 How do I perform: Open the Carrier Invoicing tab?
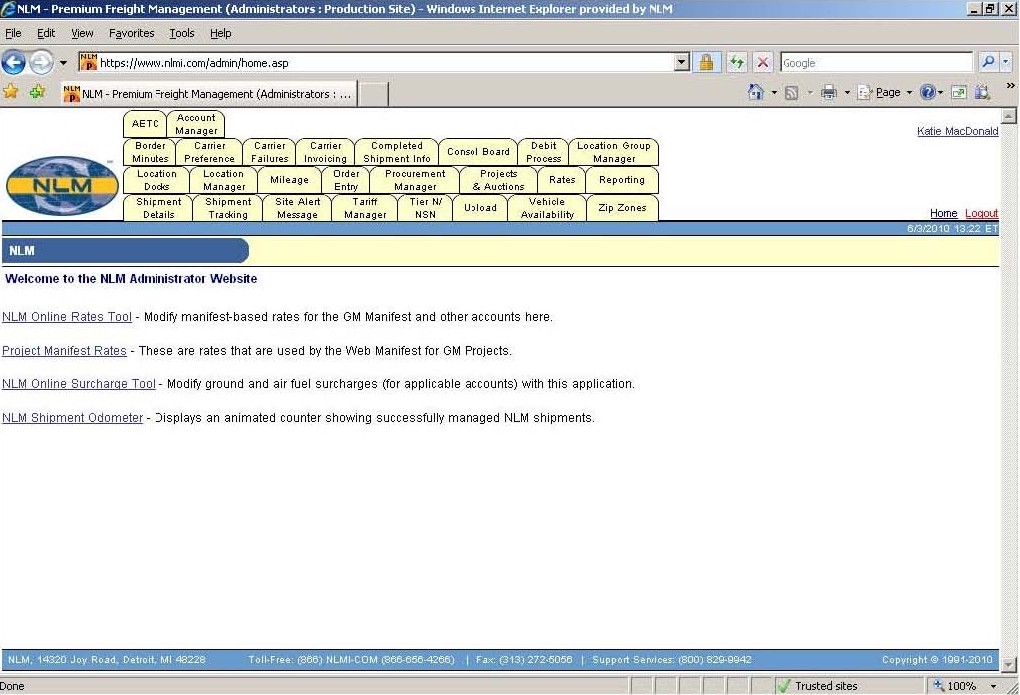coord(325,152)
